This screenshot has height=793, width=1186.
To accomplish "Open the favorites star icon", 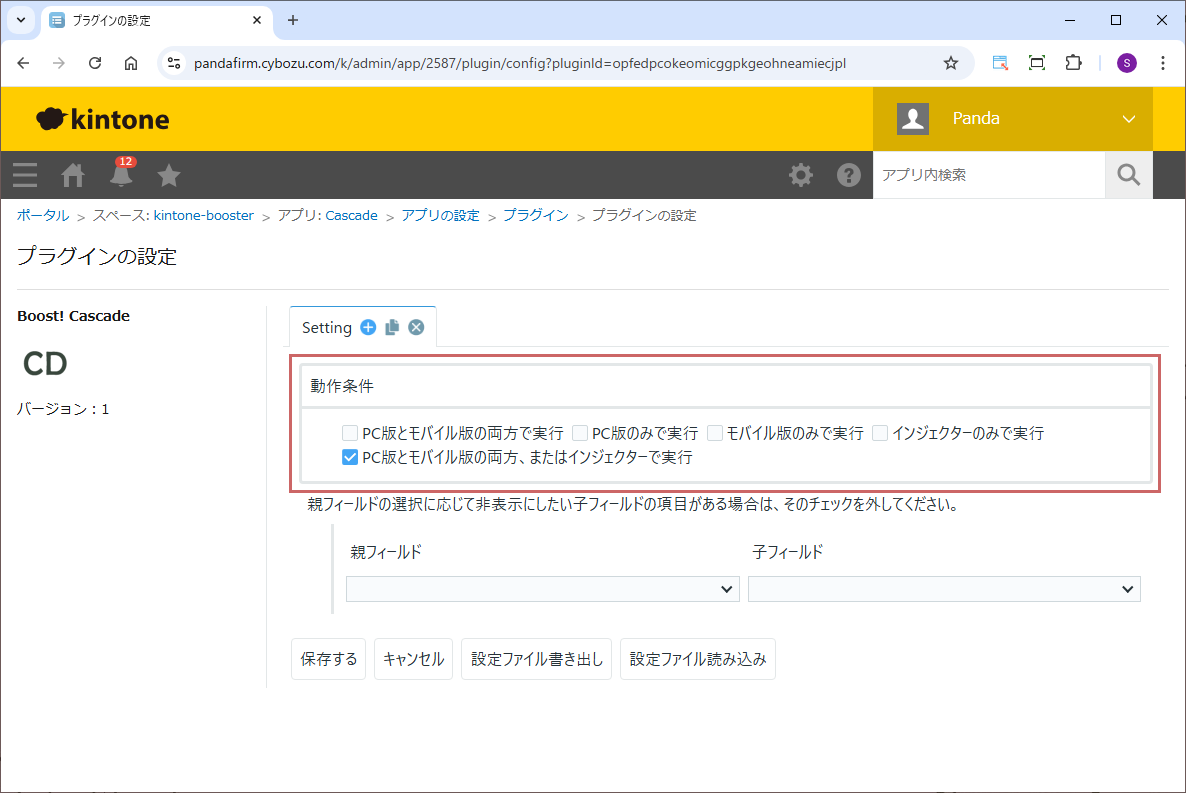I will point(169,176).
